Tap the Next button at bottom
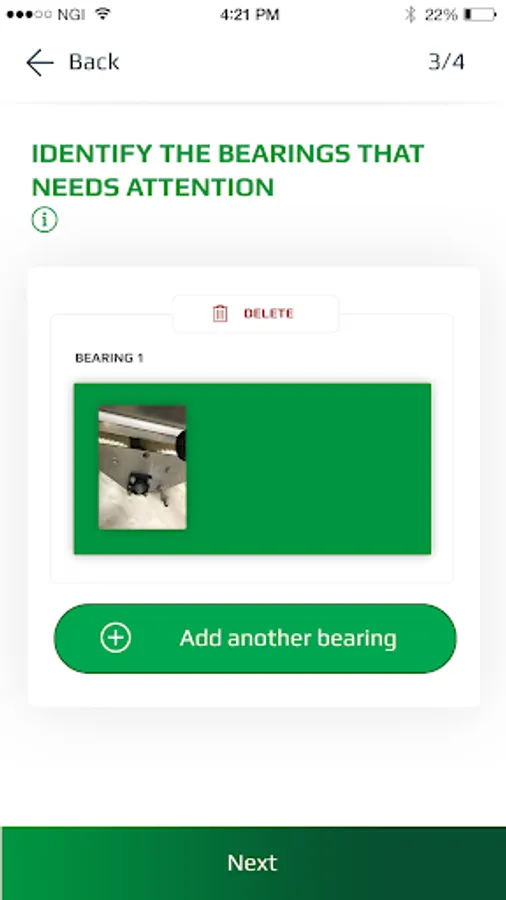This screenshot has height=900, width=506. (253, 863)
